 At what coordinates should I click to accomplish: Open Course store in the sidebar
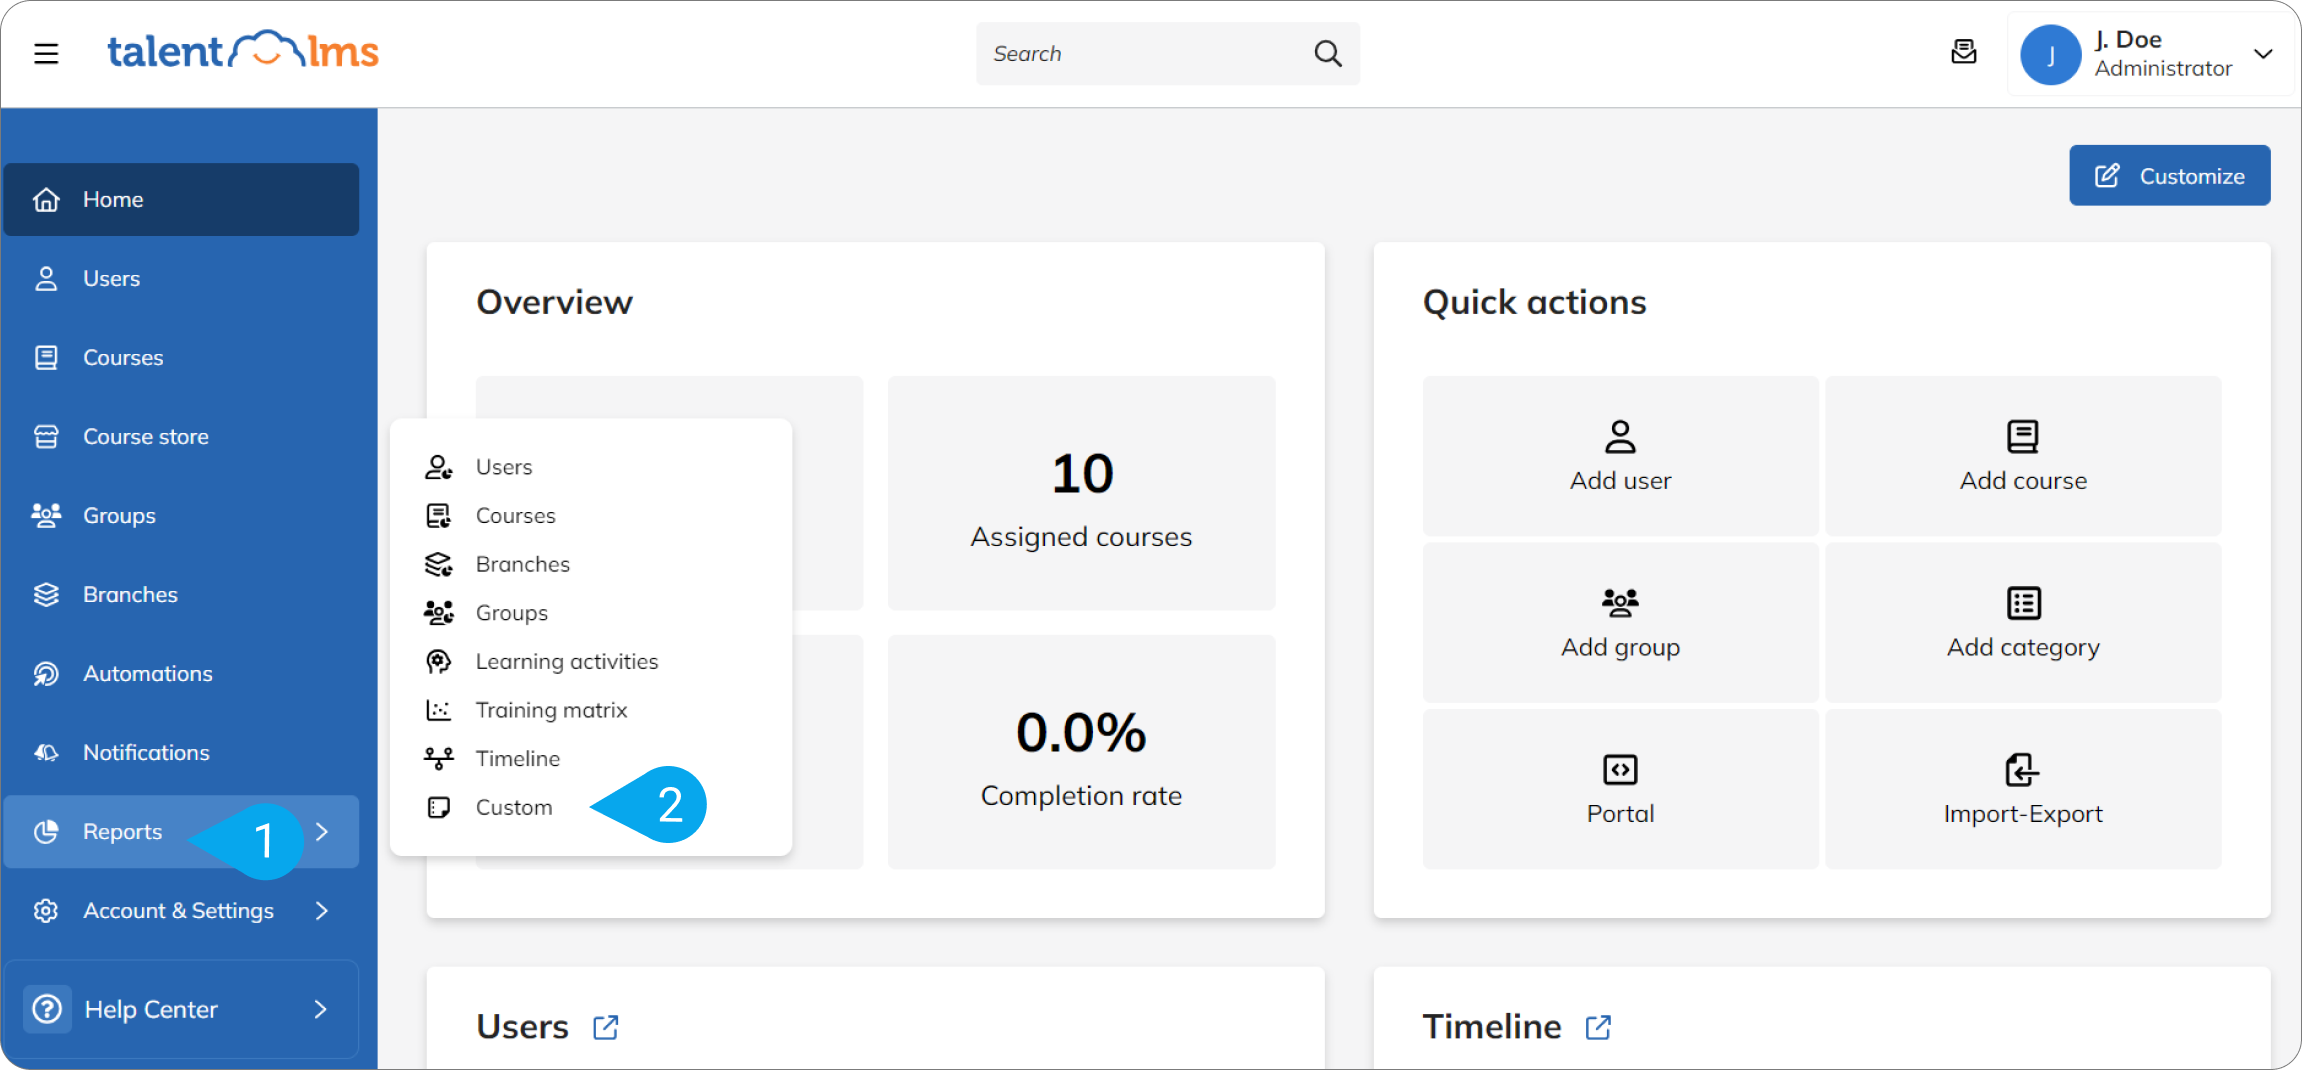pos(182,437)
